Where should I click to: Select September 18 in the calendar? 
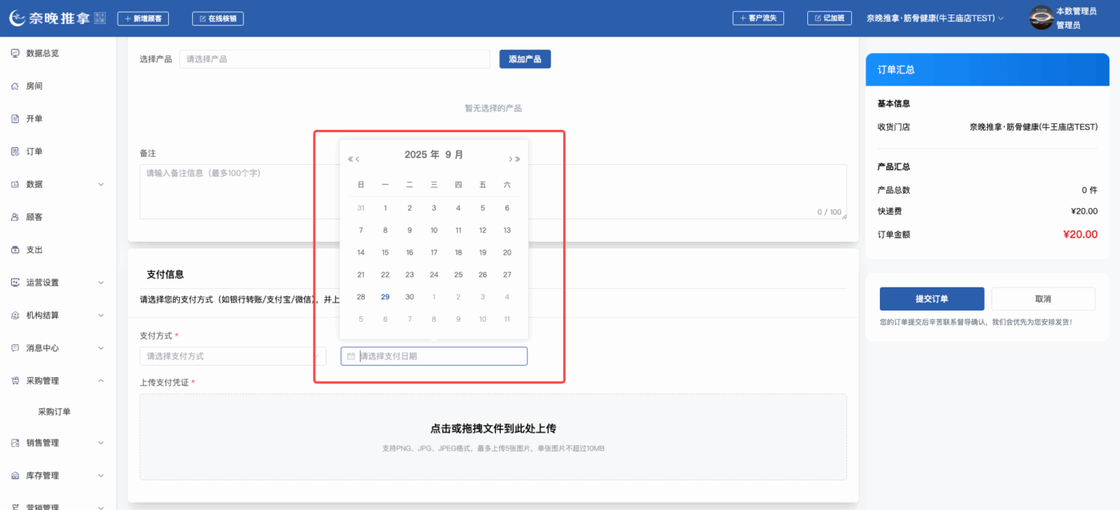(458, 252)
